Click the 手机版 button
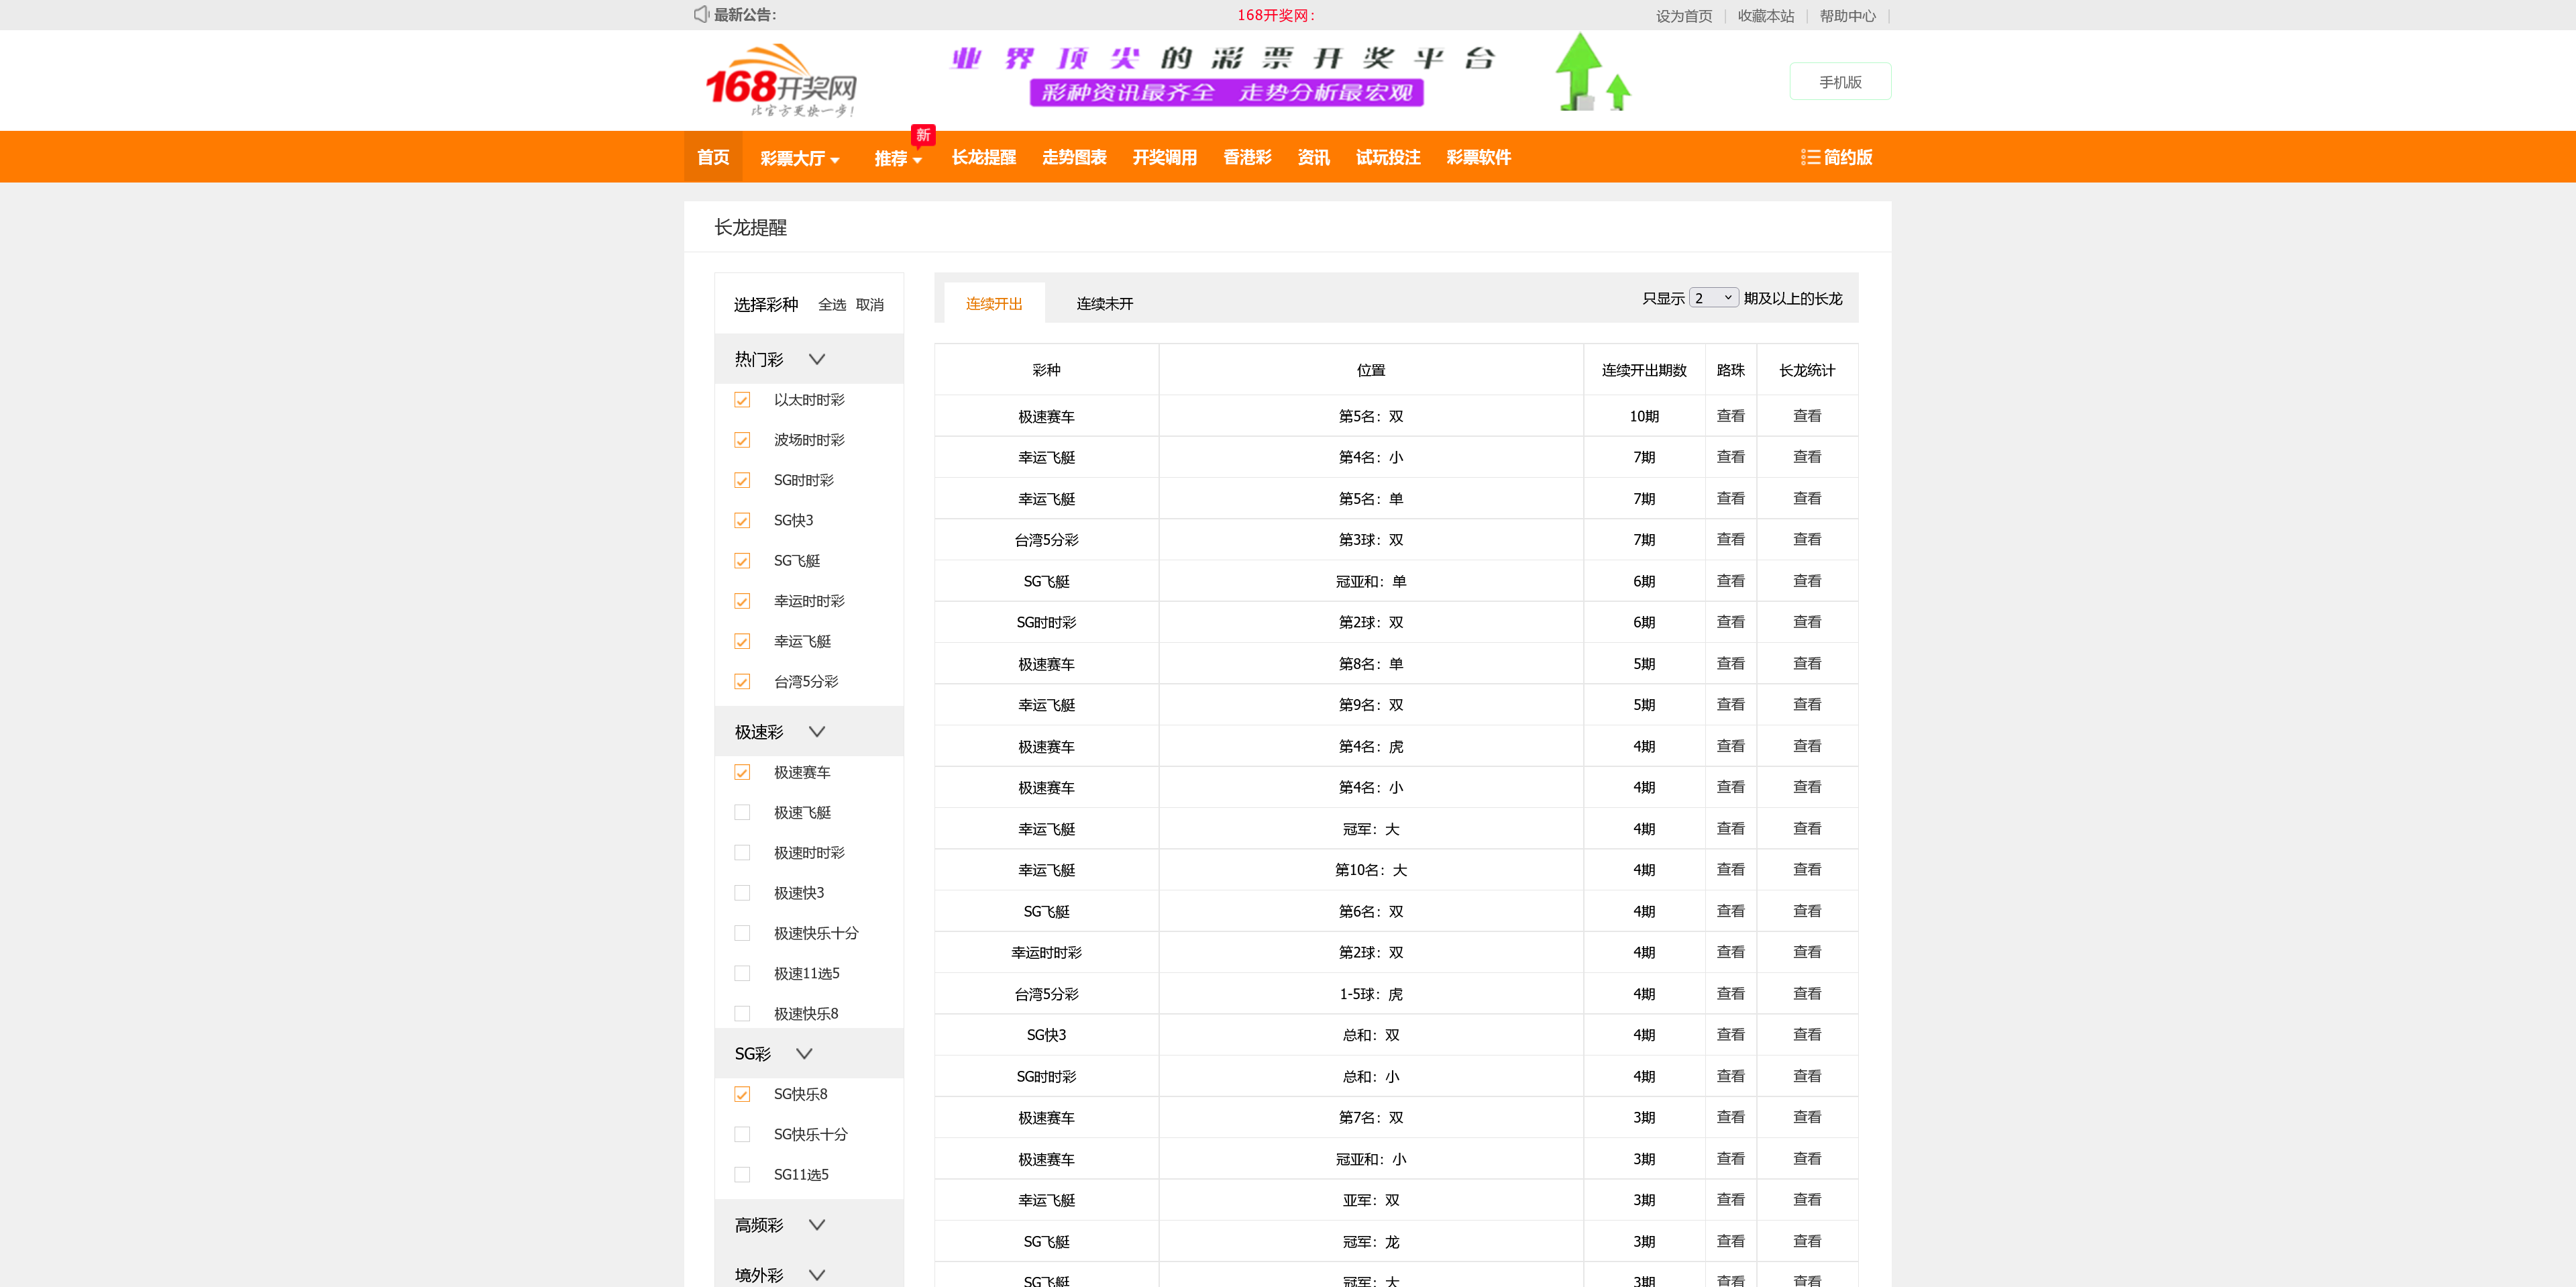 [x=1839, y=80]
